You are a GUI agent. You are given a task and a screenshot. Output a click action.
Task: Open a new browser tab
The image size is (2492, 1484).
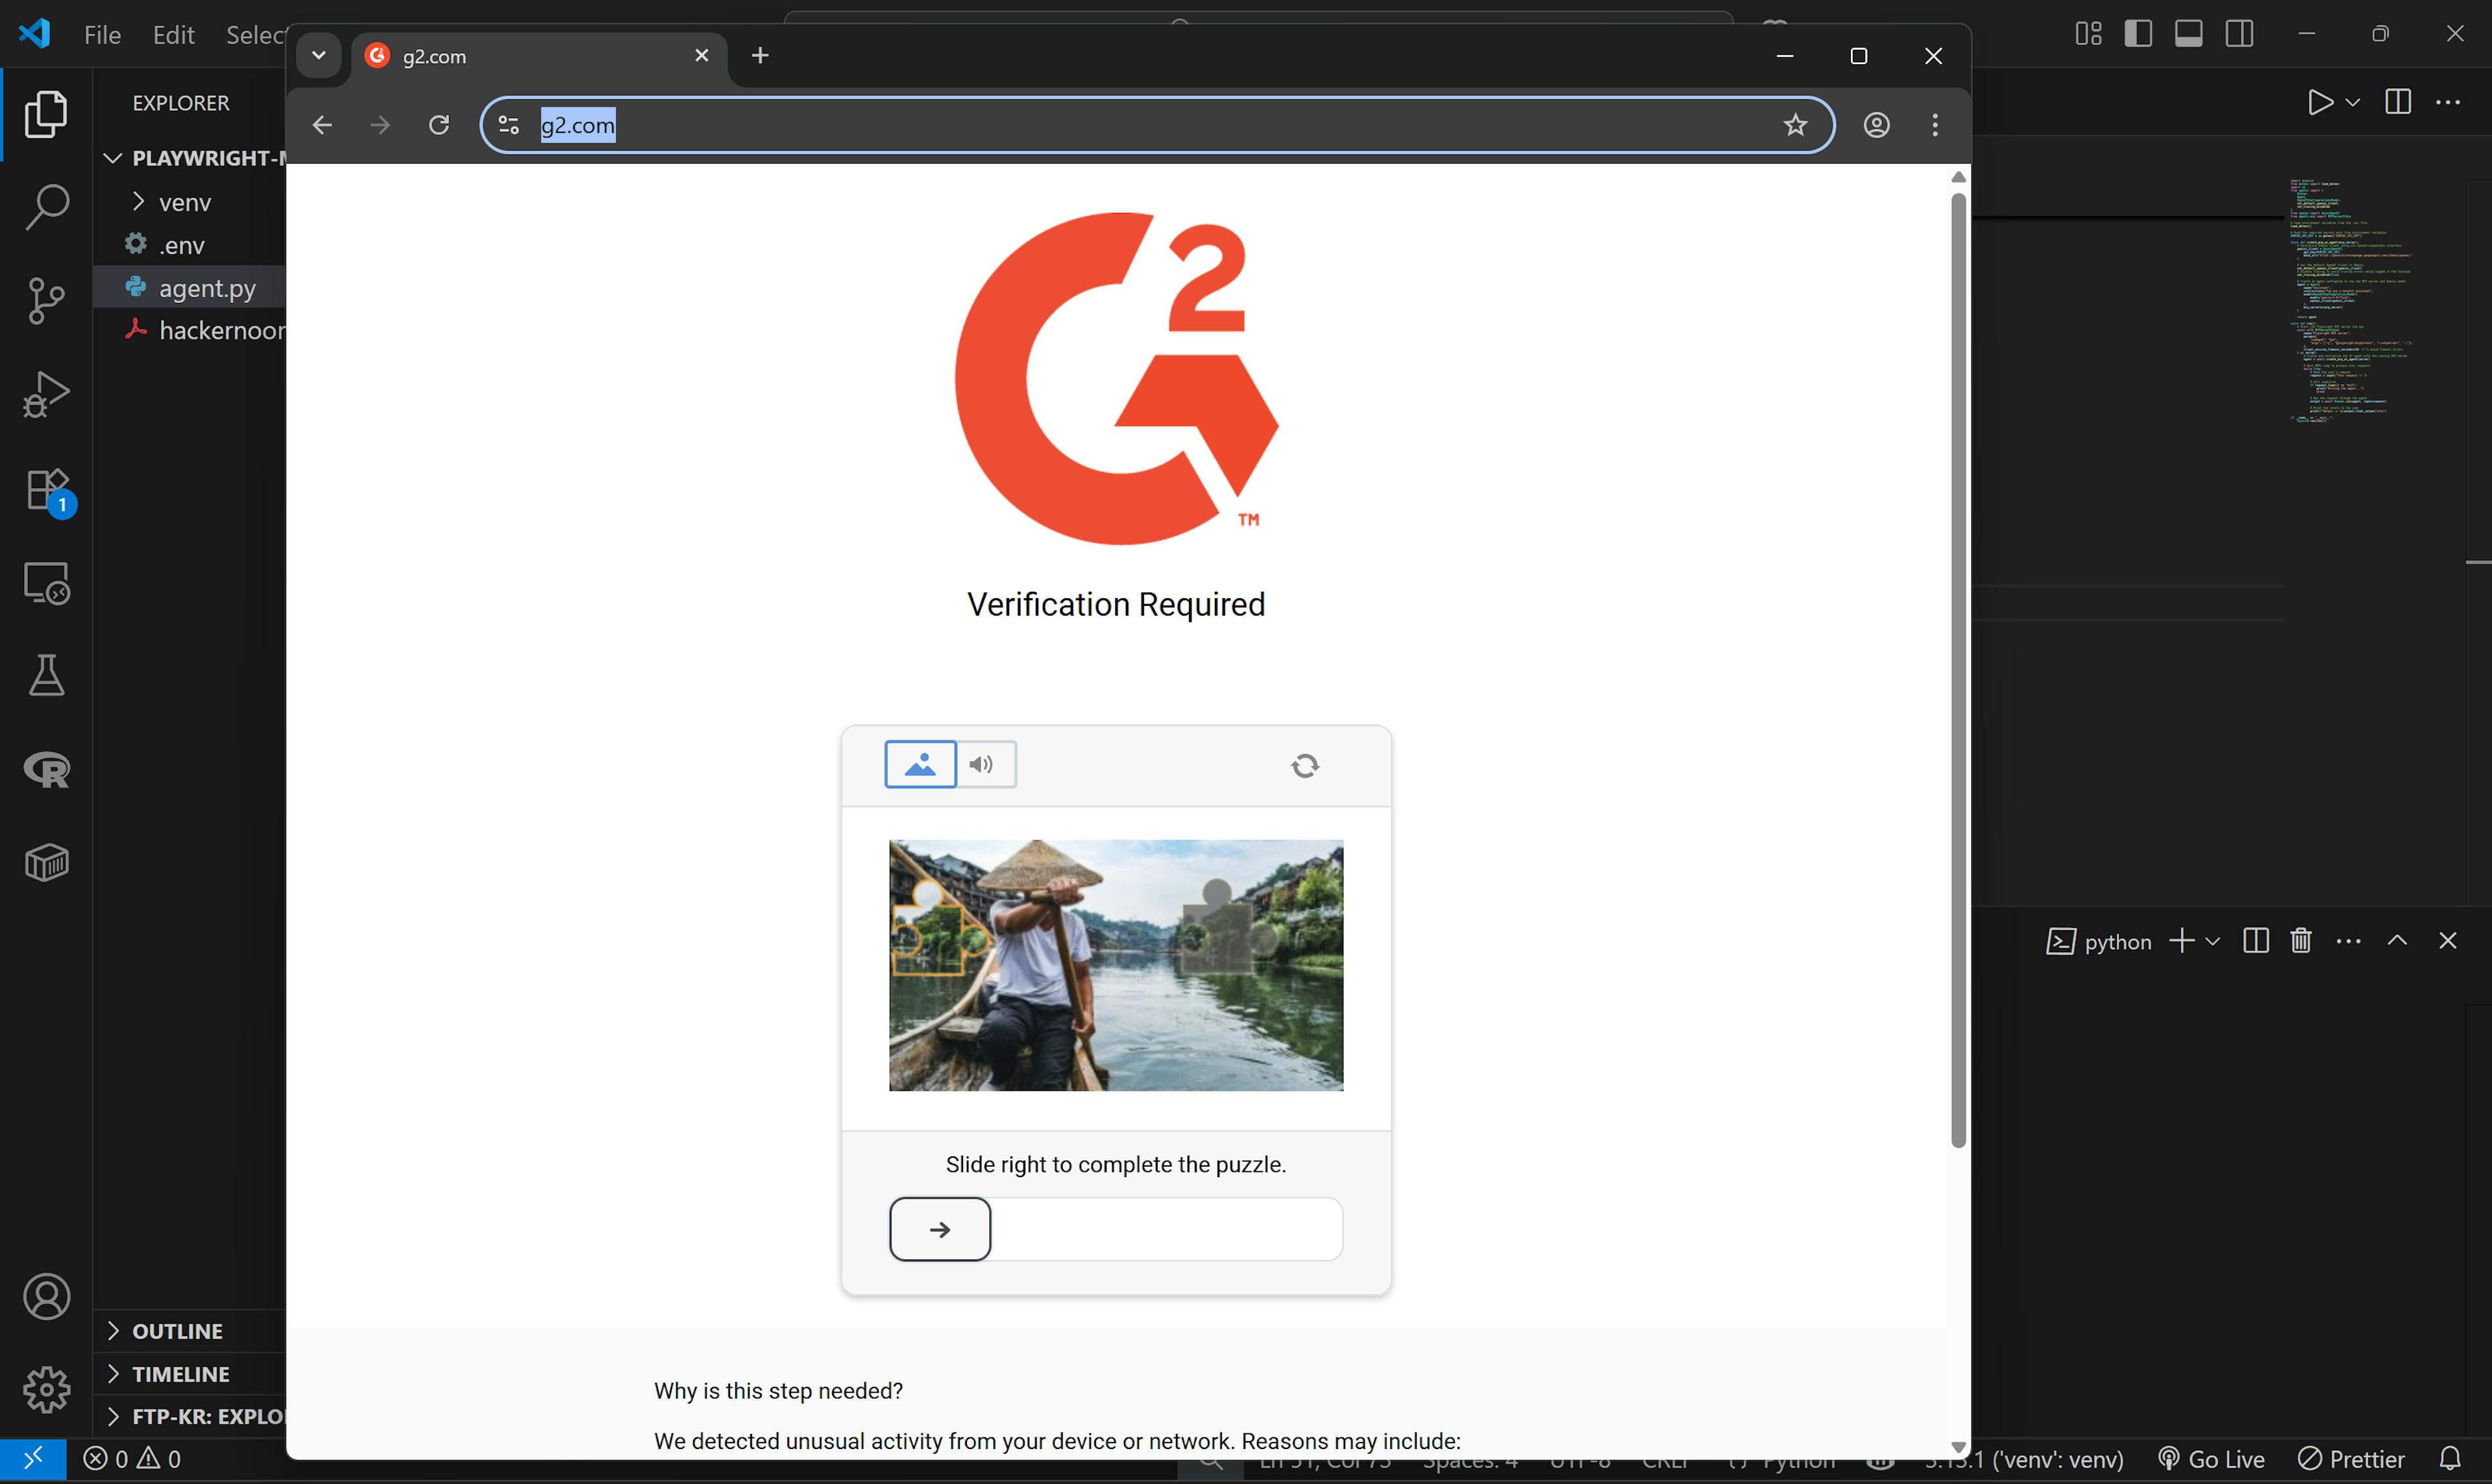point(760,55)
